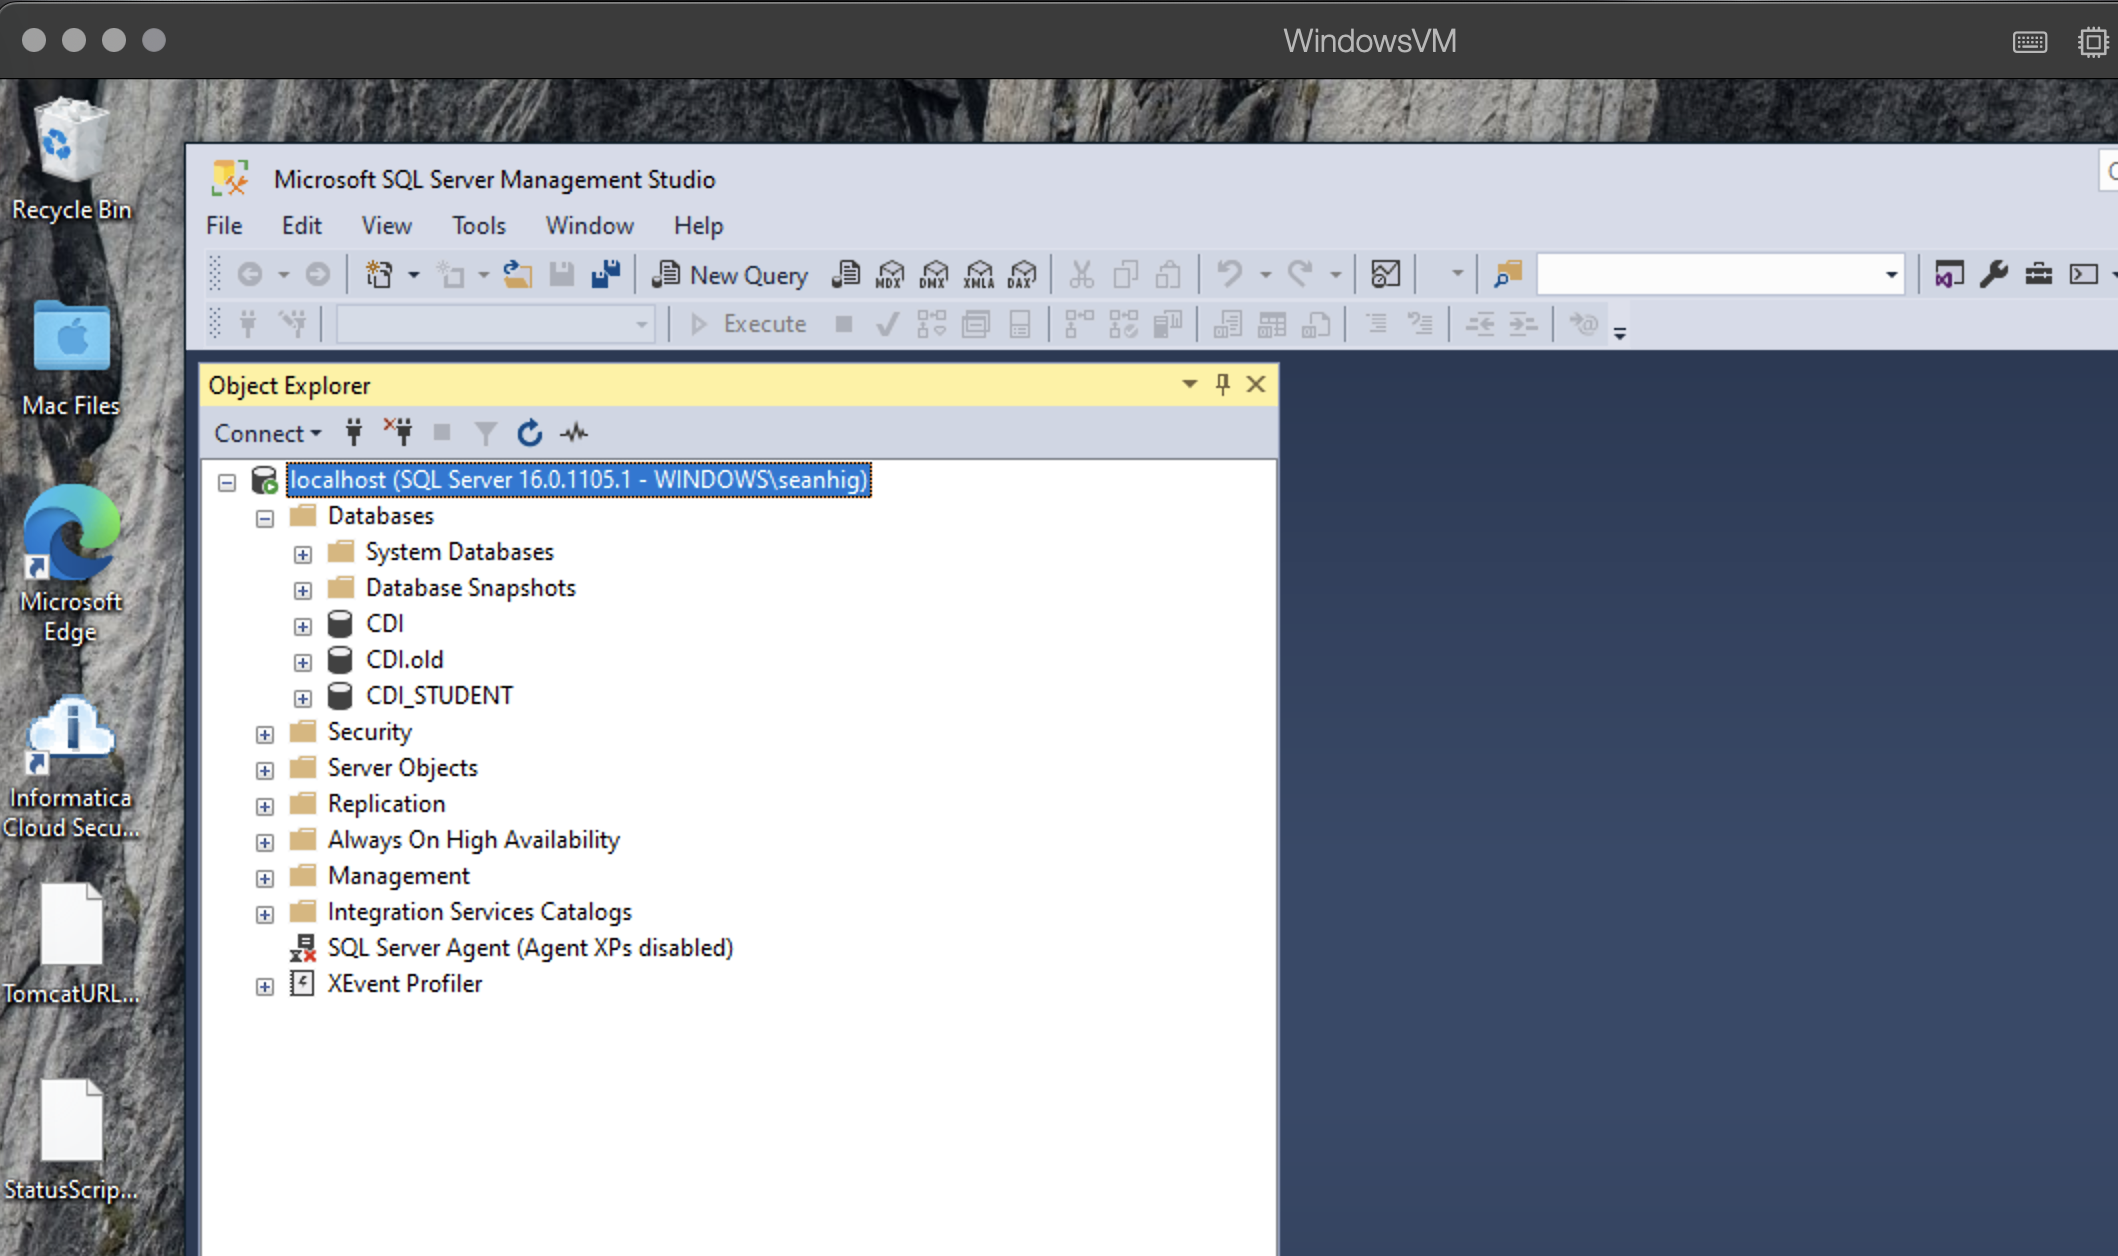Image resolution: width=2118 pixels, height=1256 pixels.
Task: Expand the Server Objects folder
Action: tap(265, 770)
